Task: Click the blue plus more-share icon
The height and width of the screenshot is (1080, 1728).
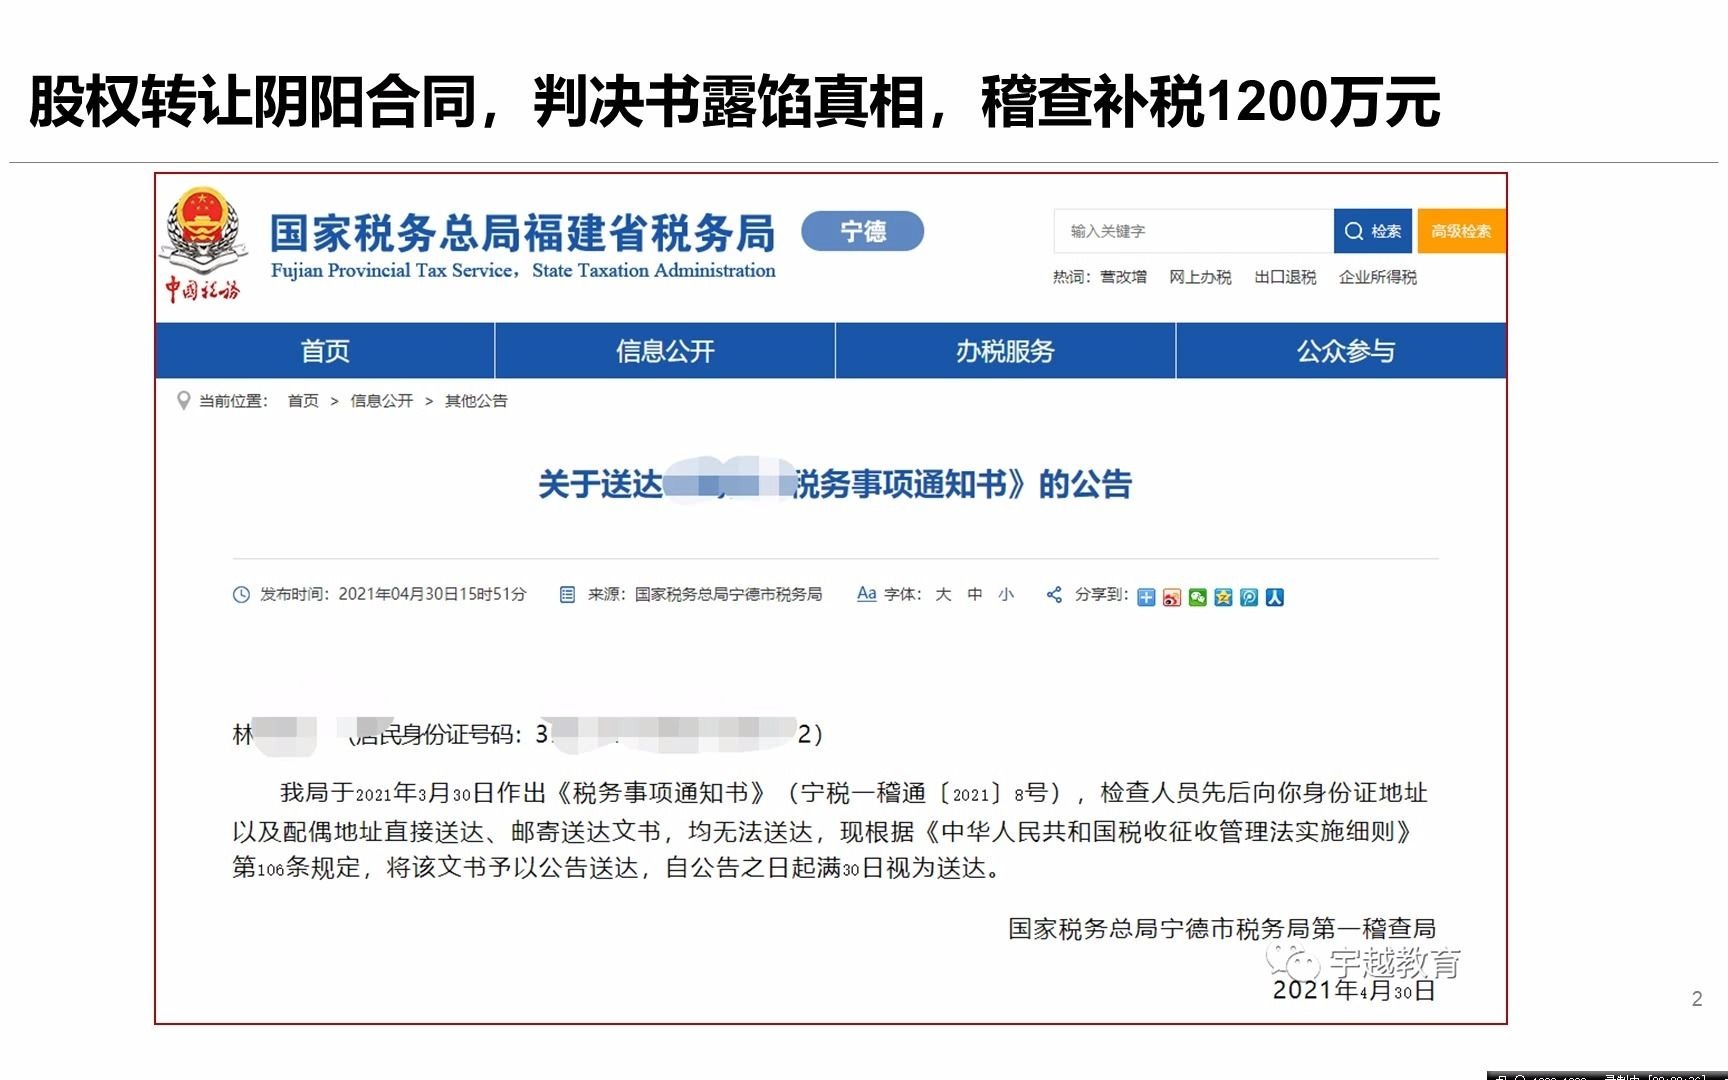Action: (1146, 597)
